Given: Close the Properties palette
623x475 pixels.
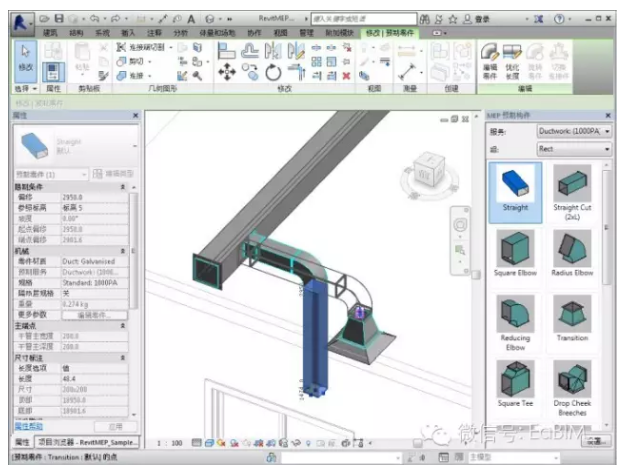Looking at the screenshot, I should [135, 116].
